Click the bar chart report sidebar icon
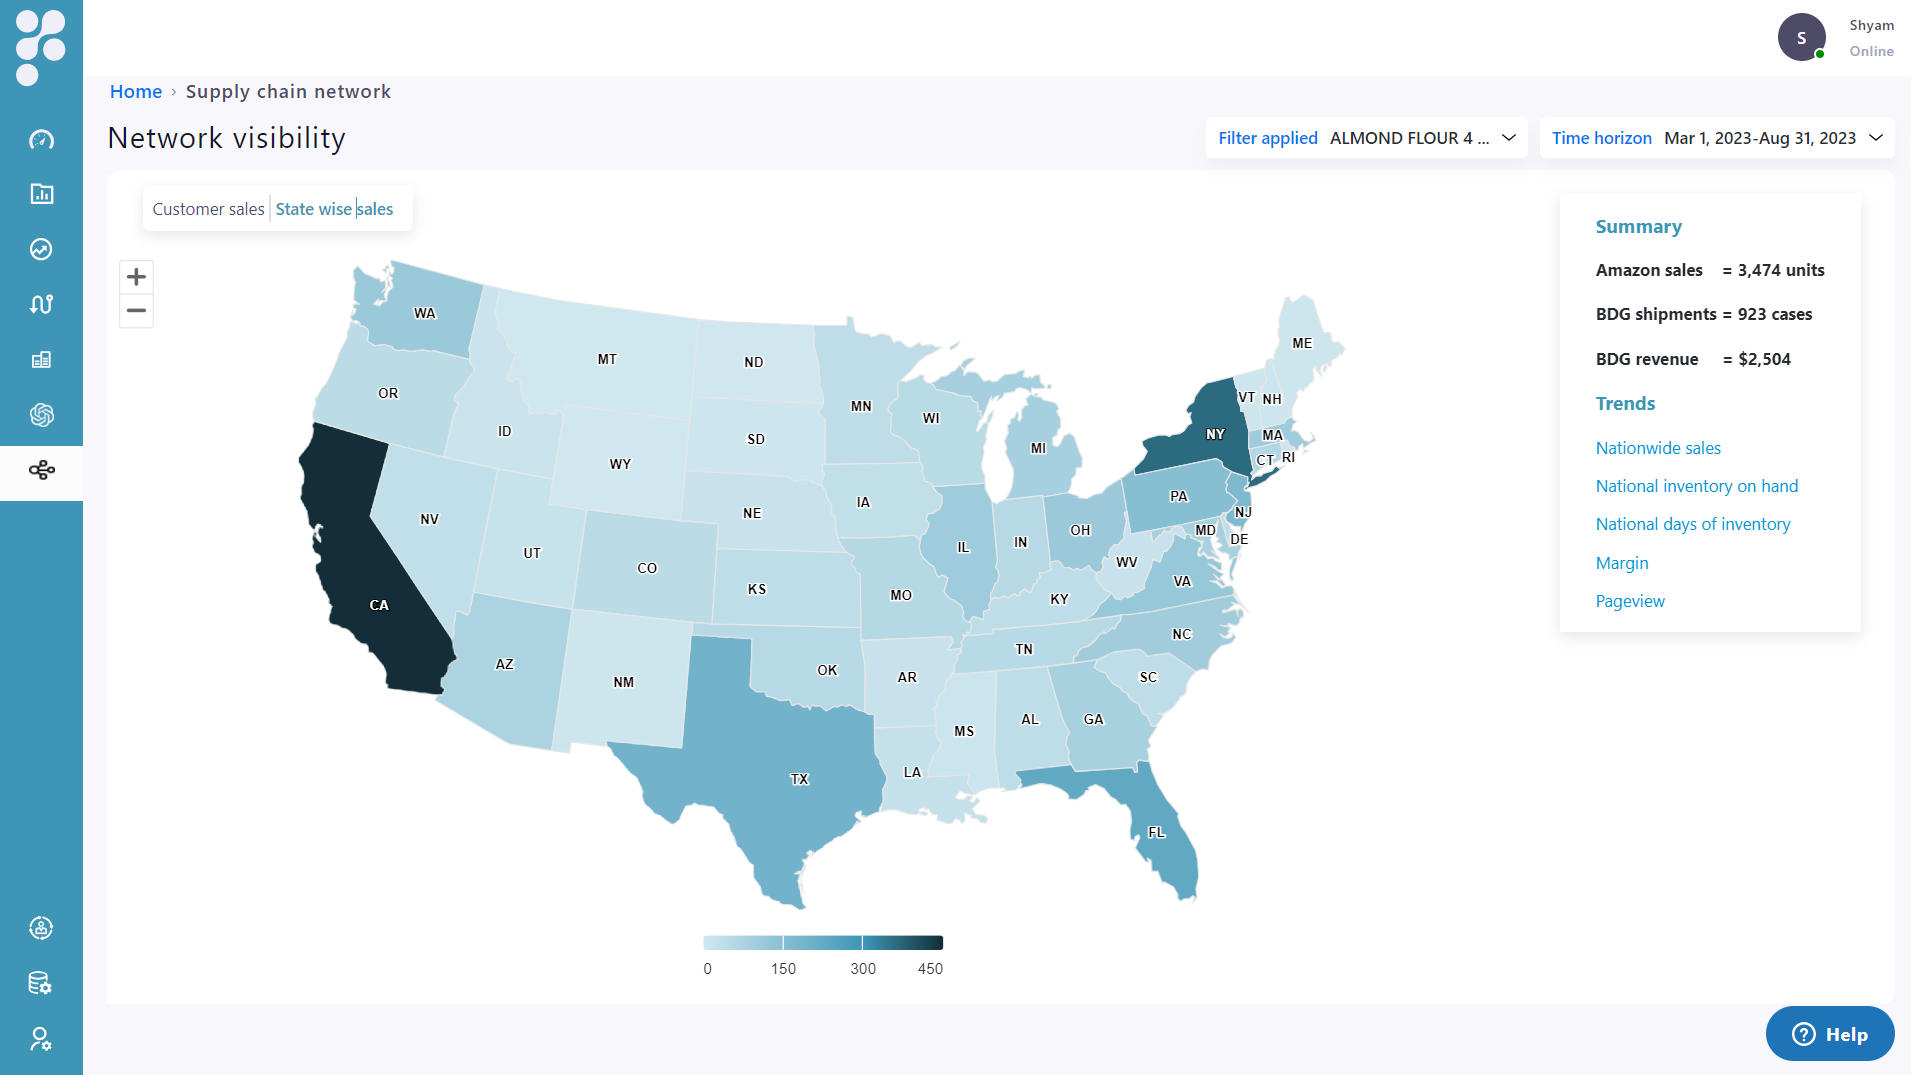Viewport: 1911px width, 1075px height. pyautogui.click(x=41, y=194)
